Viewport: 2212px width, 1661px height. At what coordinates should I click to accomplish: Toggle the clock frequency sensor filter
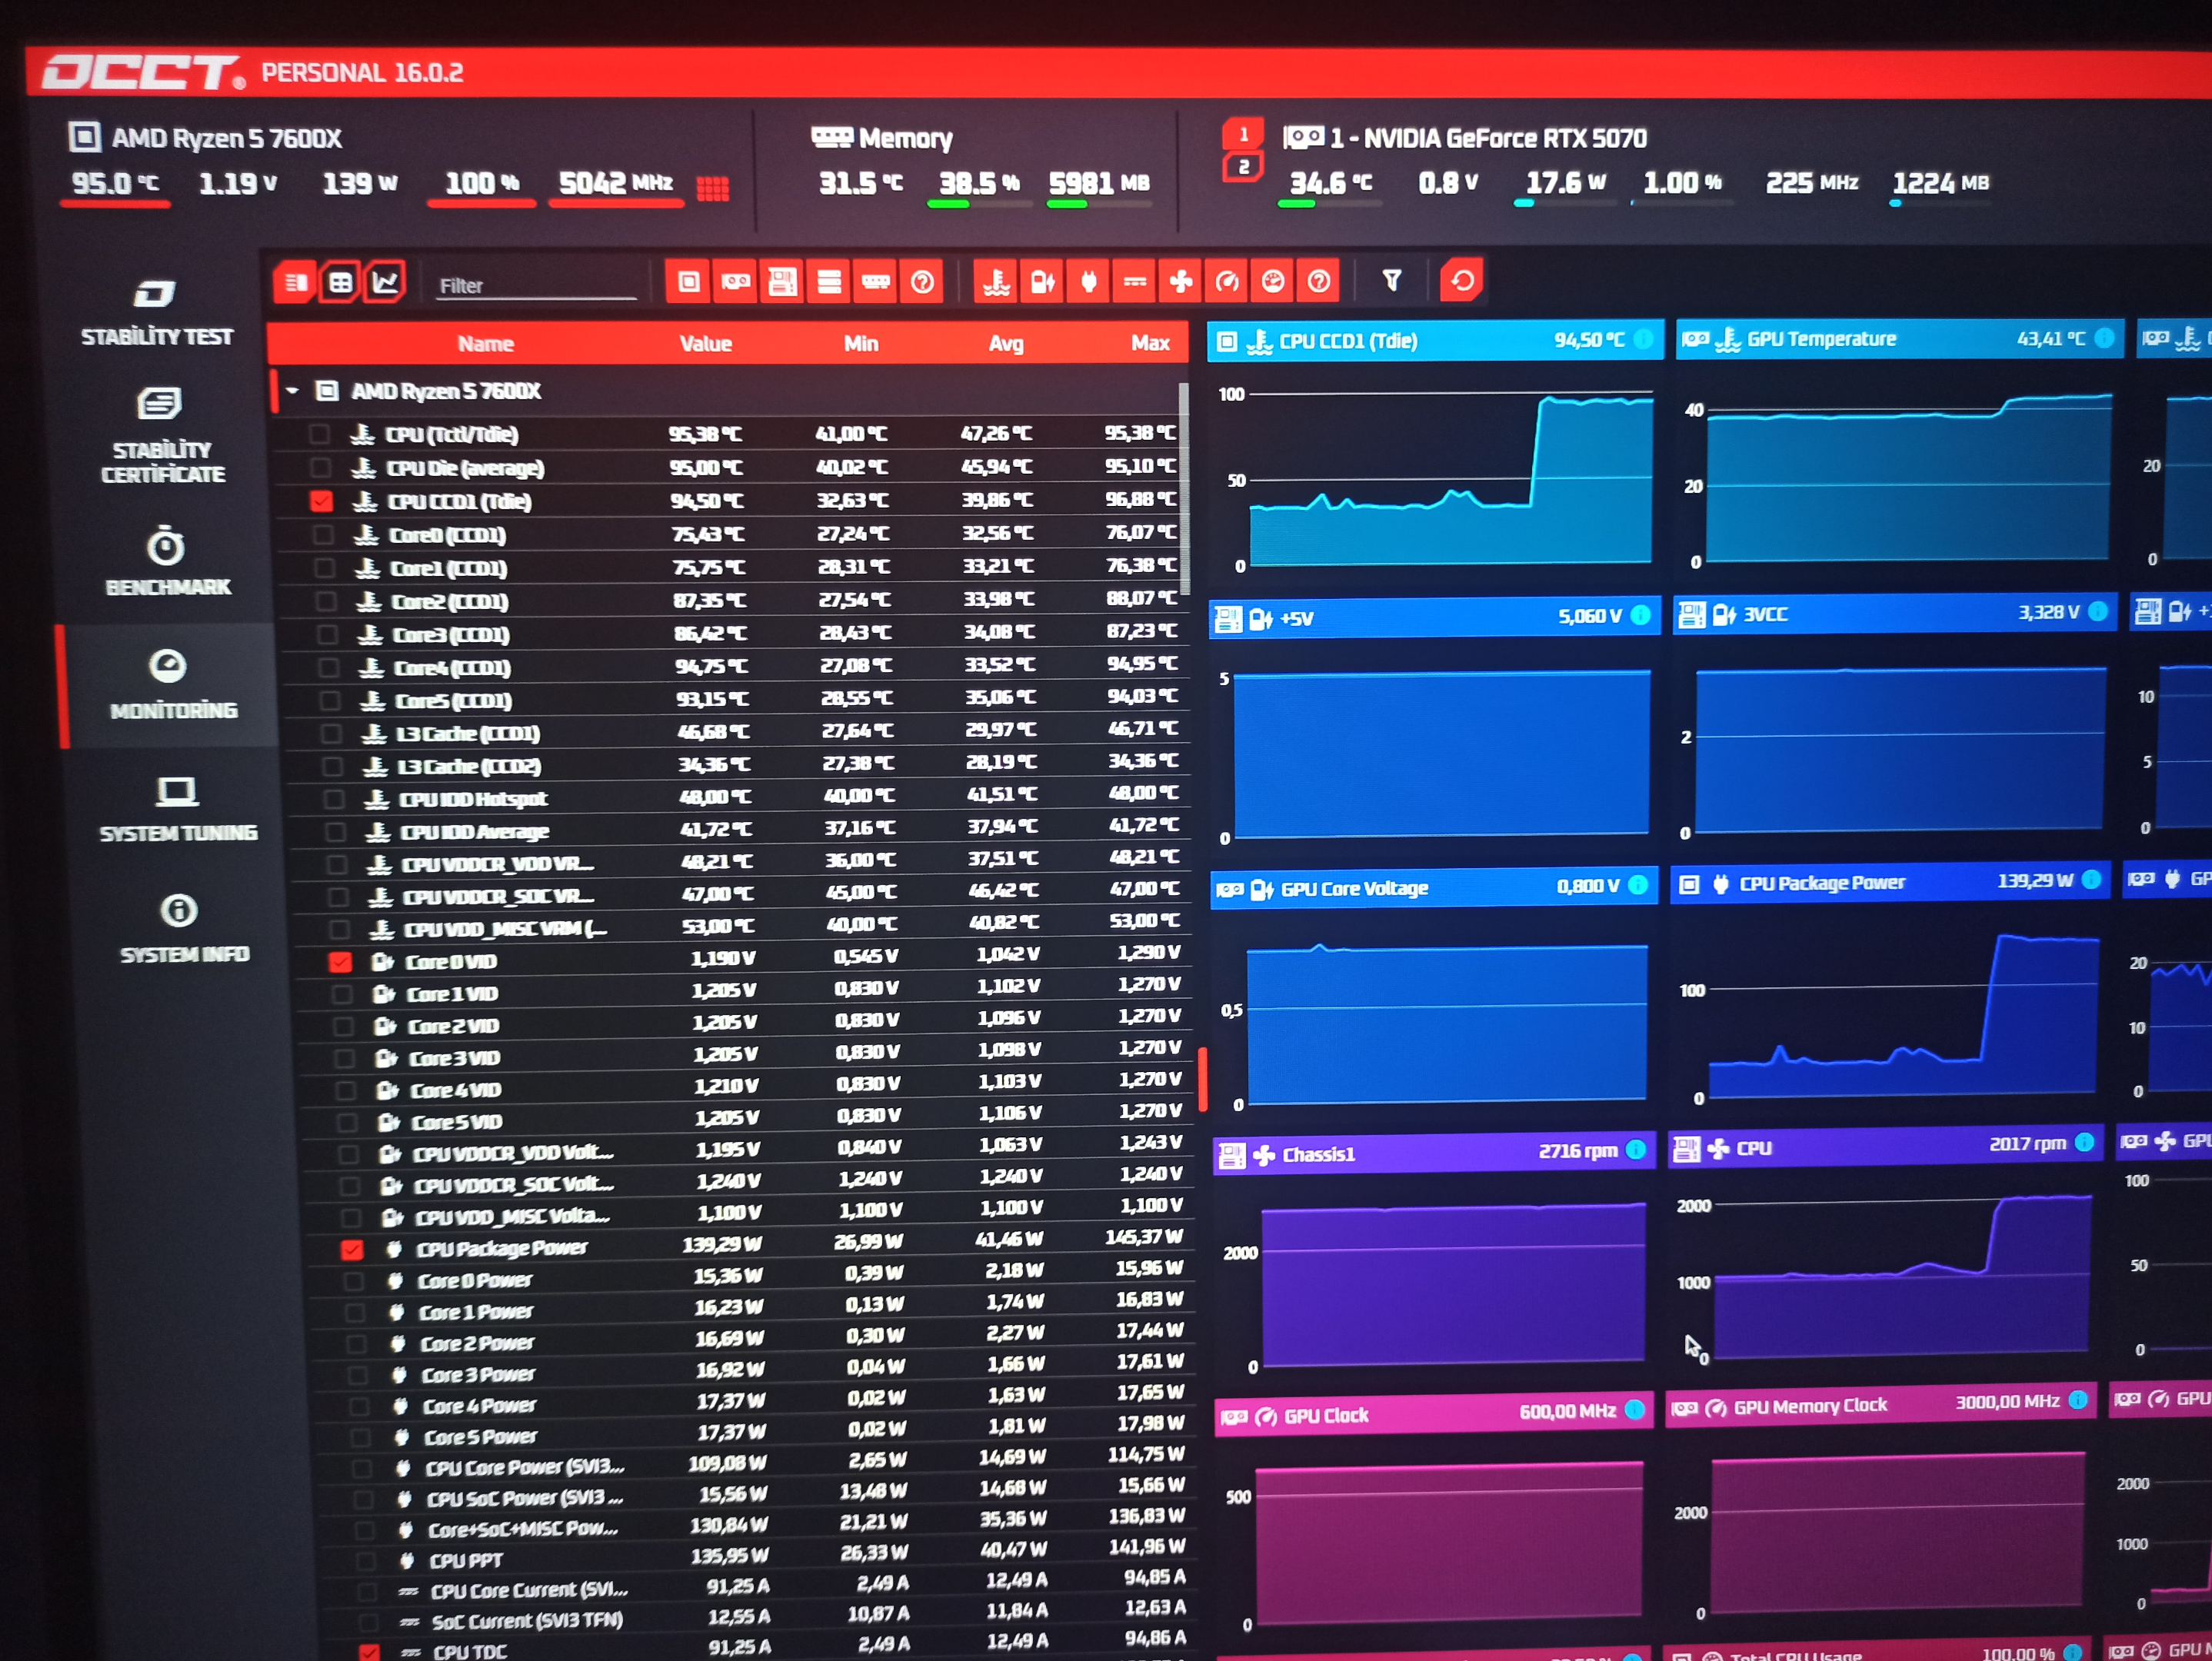tap(1227, 282)
